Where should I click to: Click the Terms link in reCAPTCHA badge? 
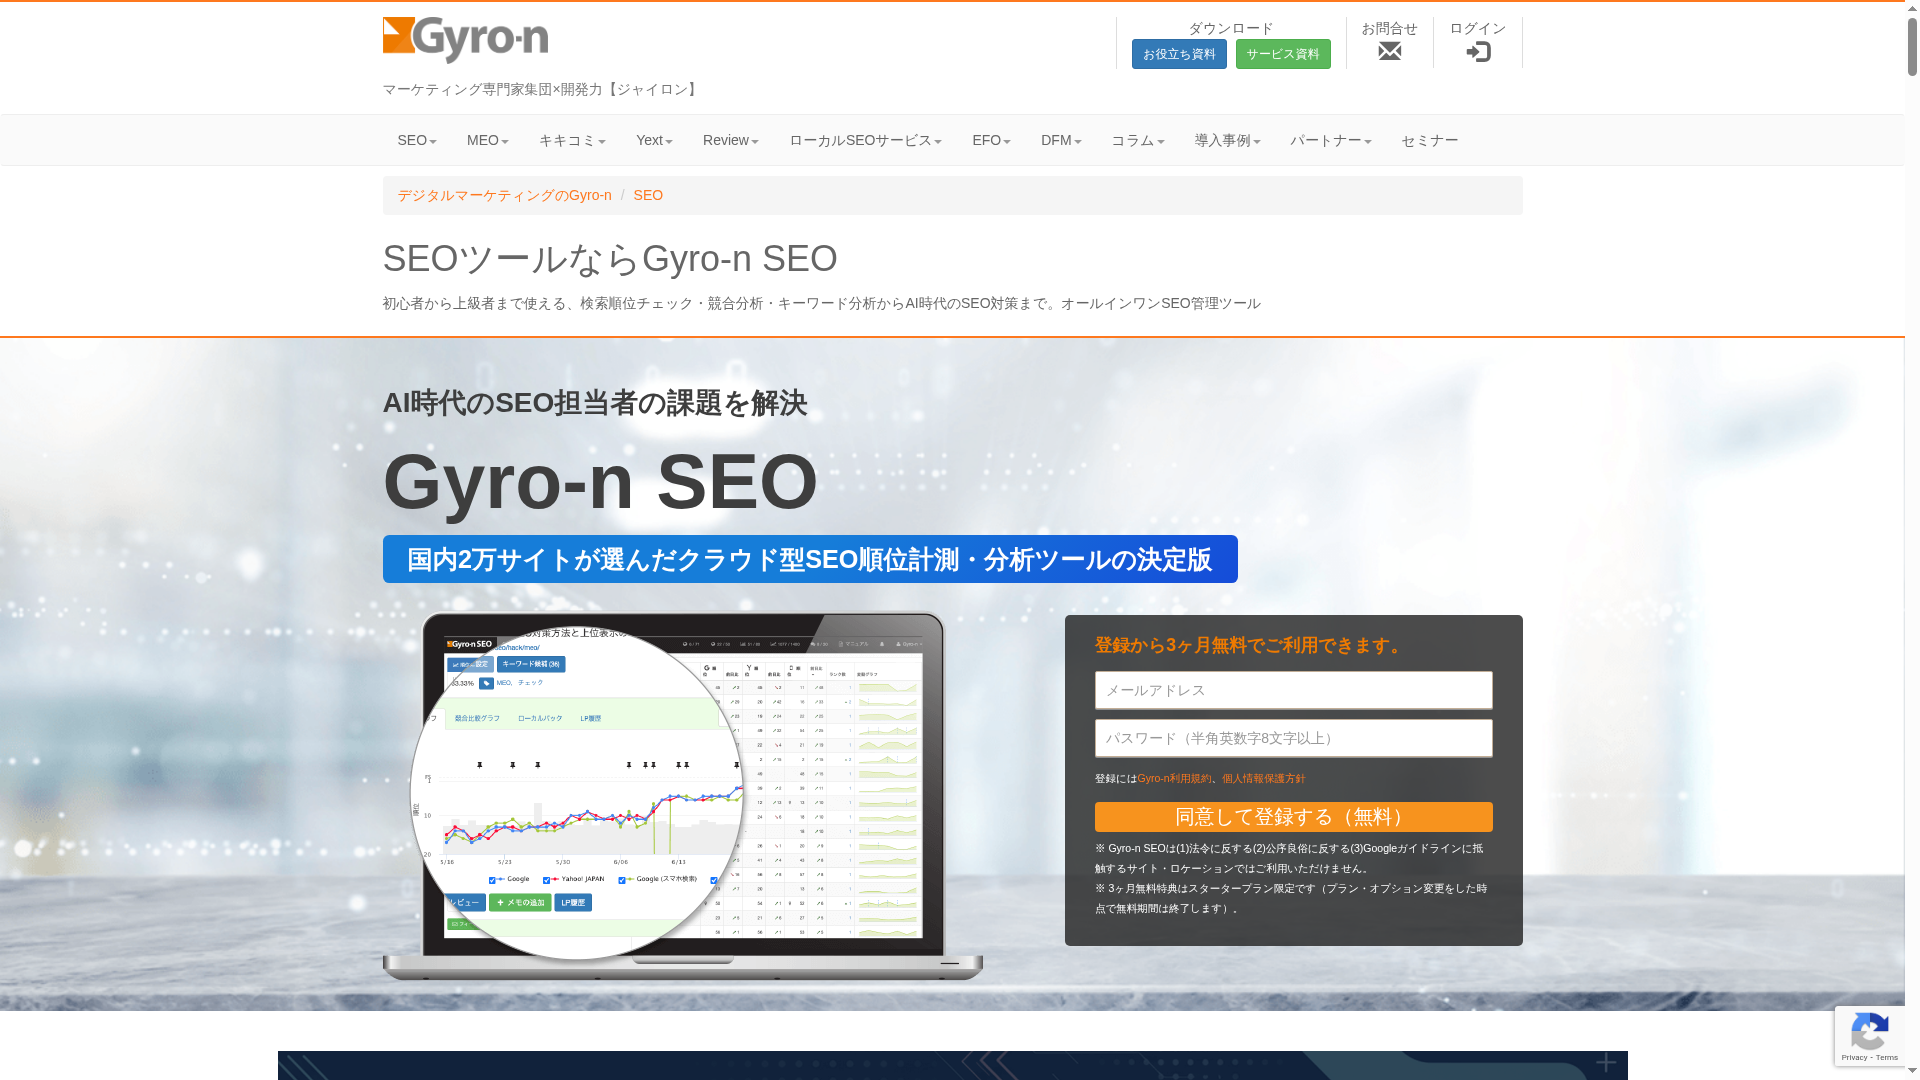coord(1887,1058)
